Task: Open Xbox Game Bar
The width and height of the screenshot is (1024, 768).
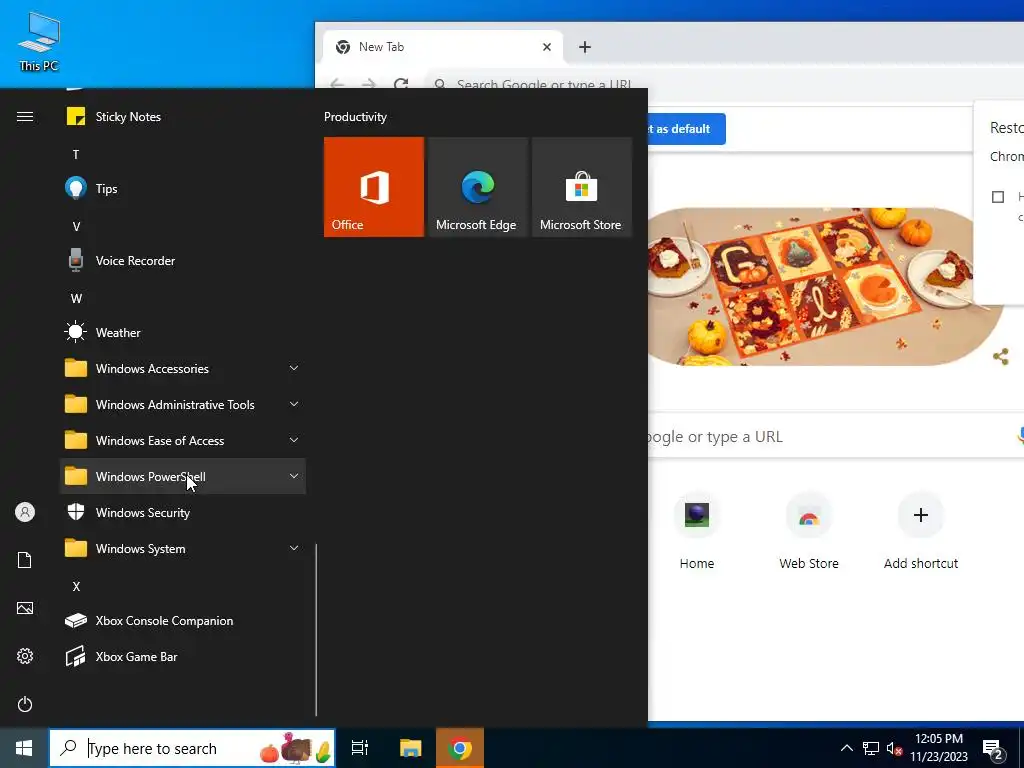Action: click(x=183, y=656)
